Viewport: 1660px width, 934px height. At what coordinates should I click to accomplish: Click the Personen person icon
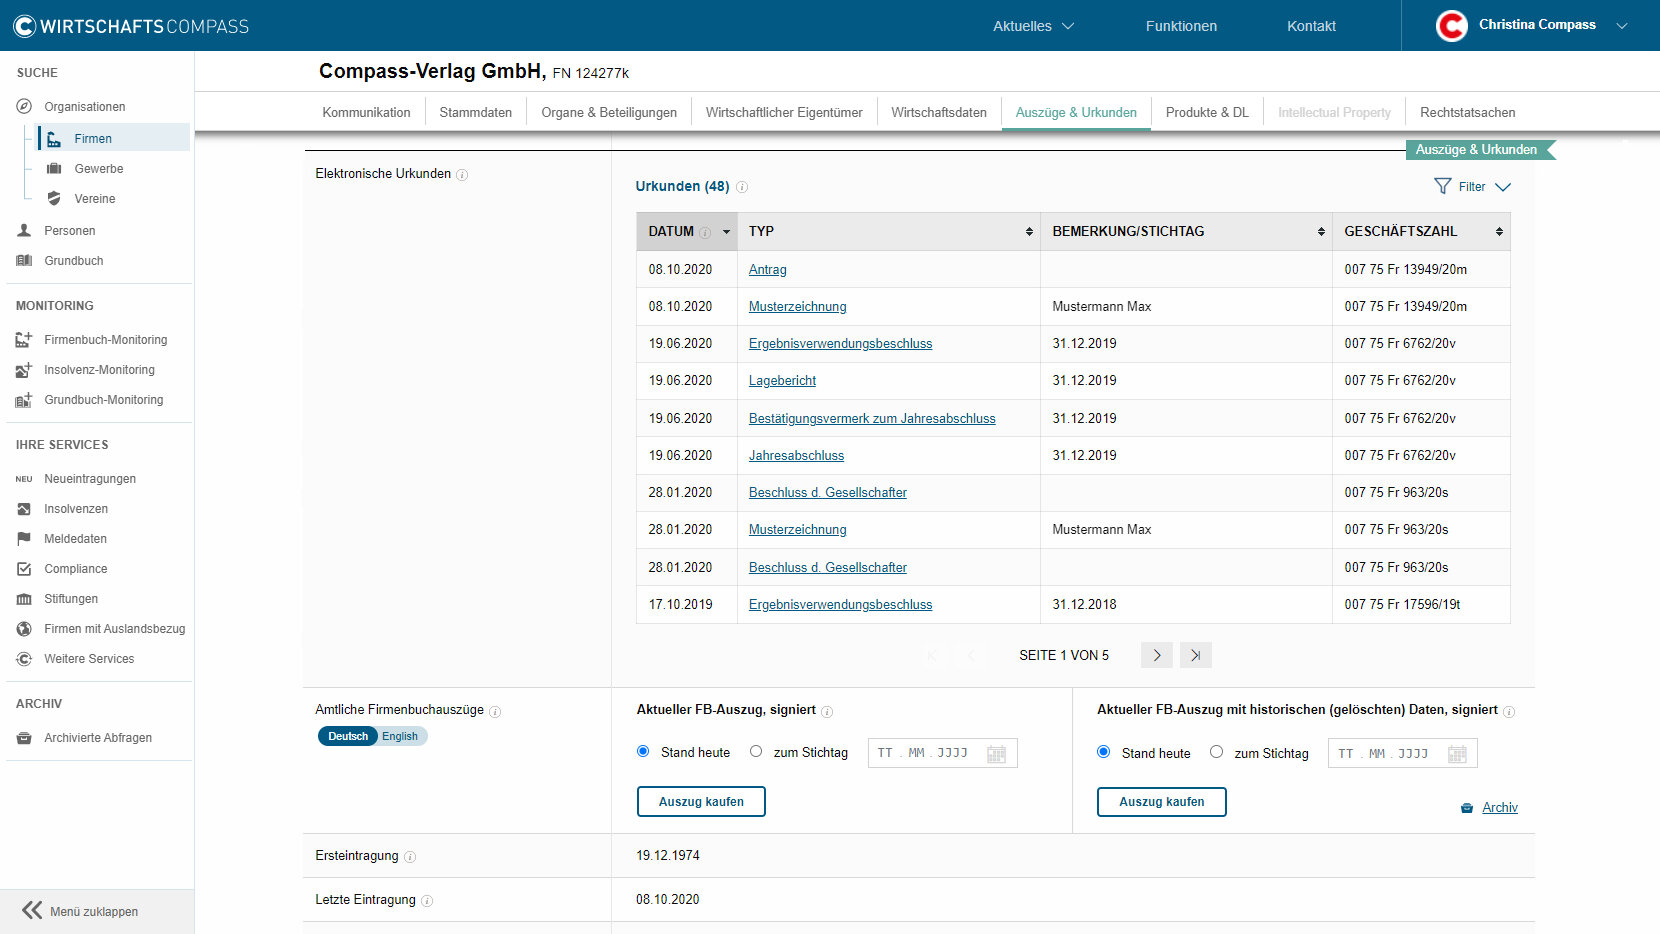(24, 230)
